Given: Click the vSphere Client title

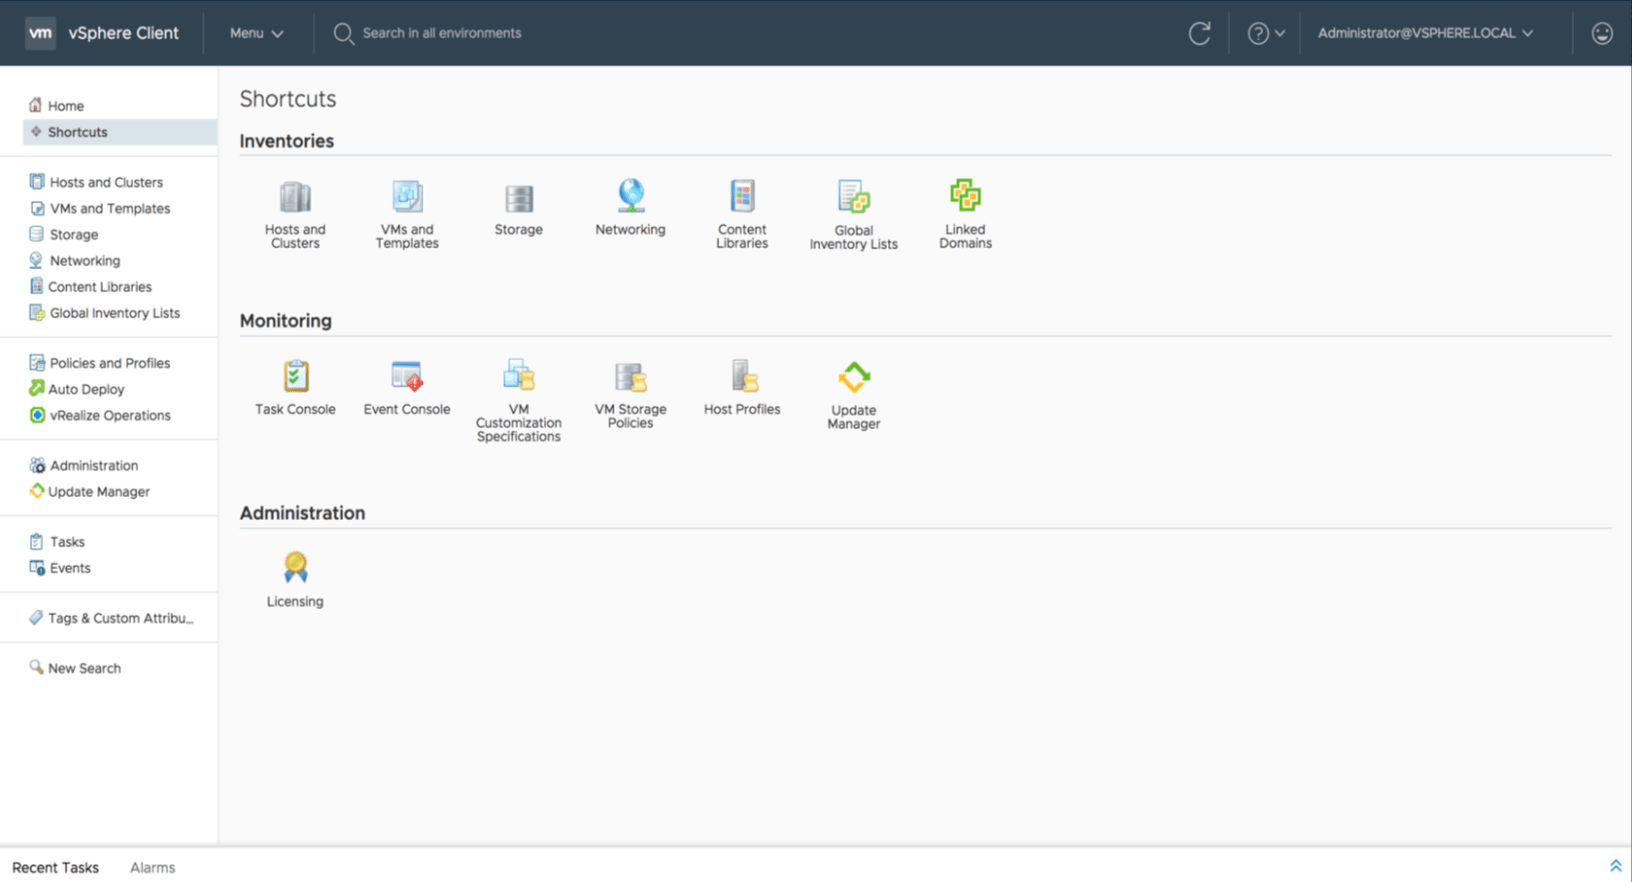Looking at the screenshot, I should [123, 33].
